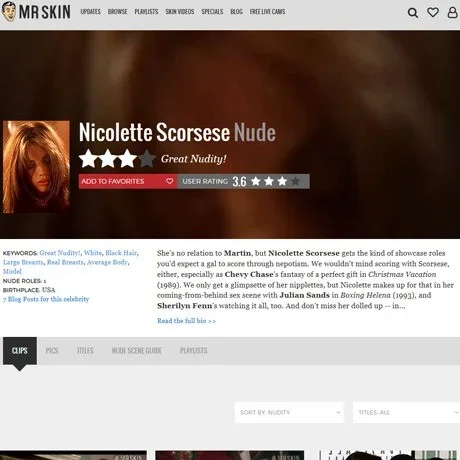Image resolution: width=460 pixels, height=460 pixels.
Task: Expand the Sort By Nudity dropdown
Action: (x=289, y=412)
